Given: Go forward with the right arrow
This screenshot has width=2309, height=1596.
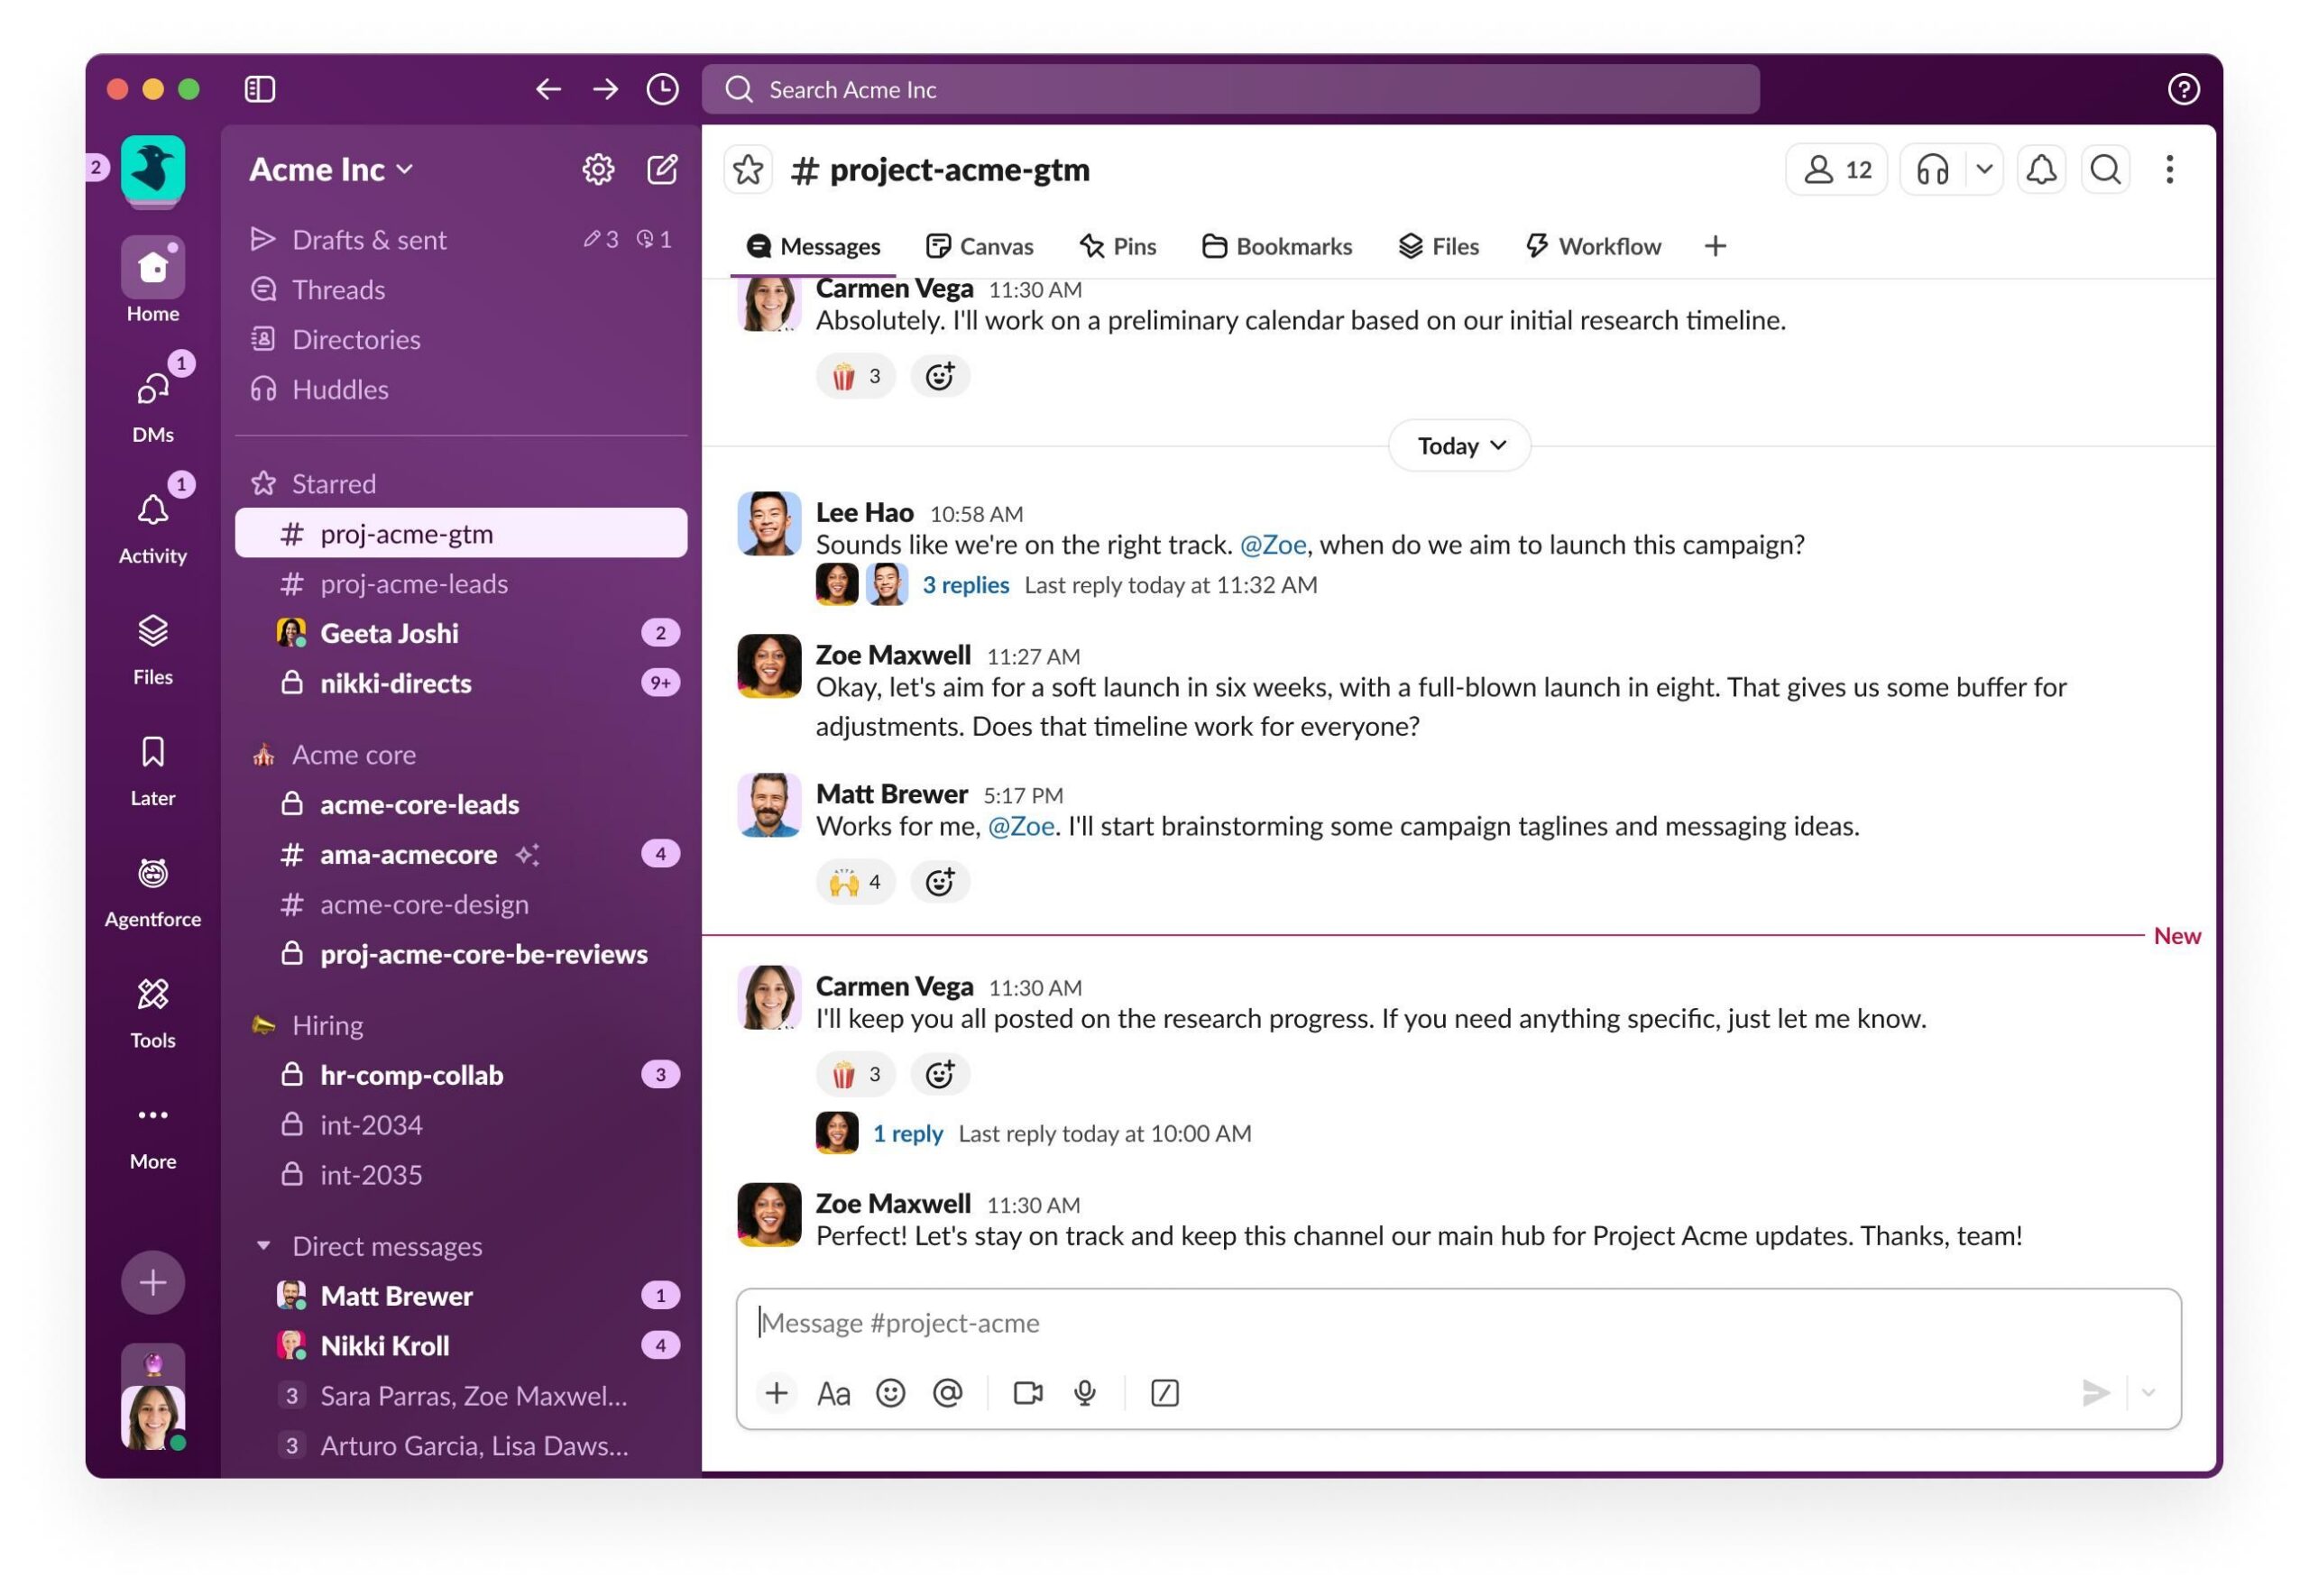Looking at the screenshot, I should click(x=605, y=89).
